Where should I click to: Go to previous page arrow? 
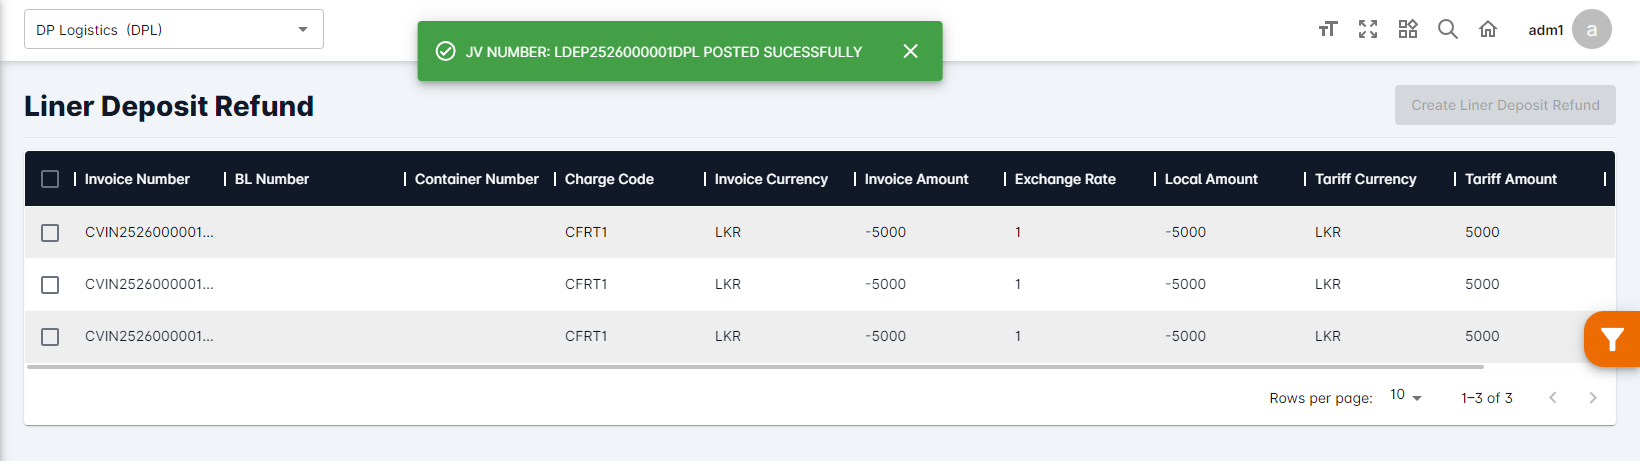tap(1553, 398)
